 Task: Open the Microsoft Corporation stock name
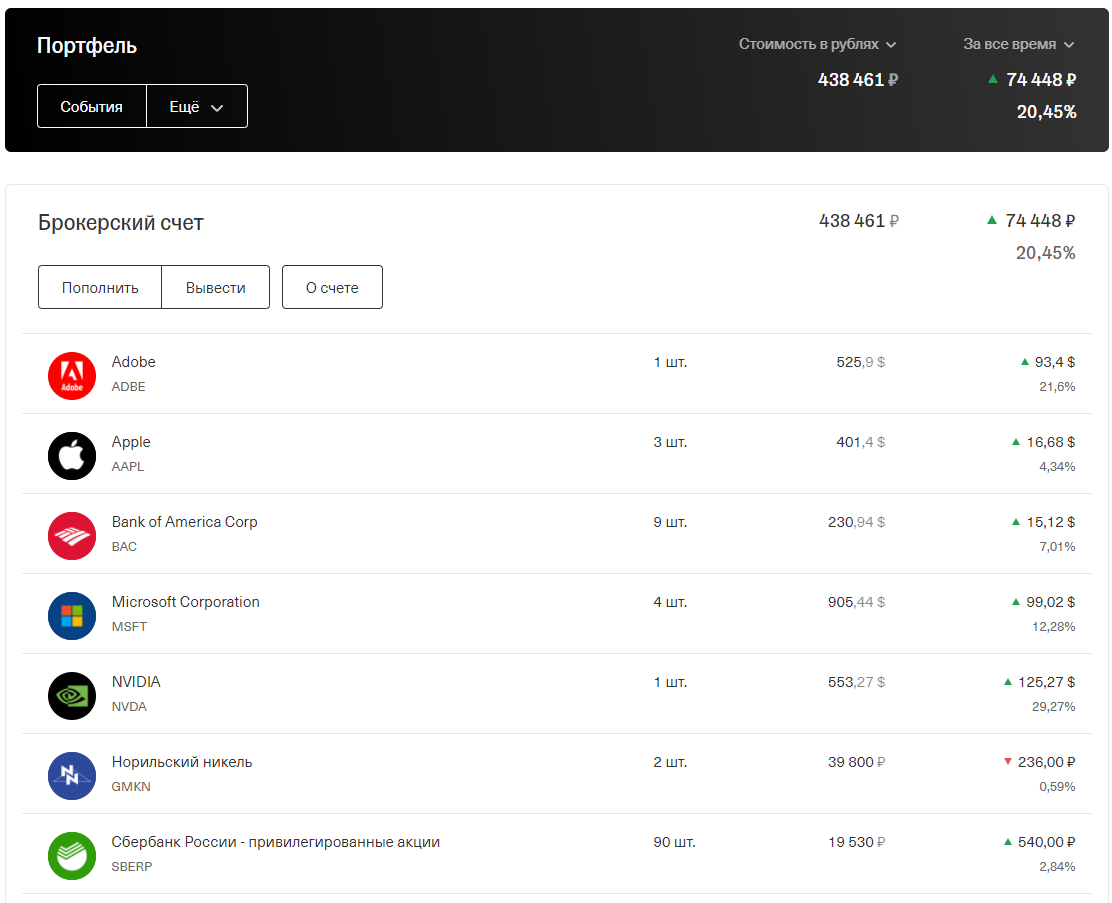(x=185, y=602)
